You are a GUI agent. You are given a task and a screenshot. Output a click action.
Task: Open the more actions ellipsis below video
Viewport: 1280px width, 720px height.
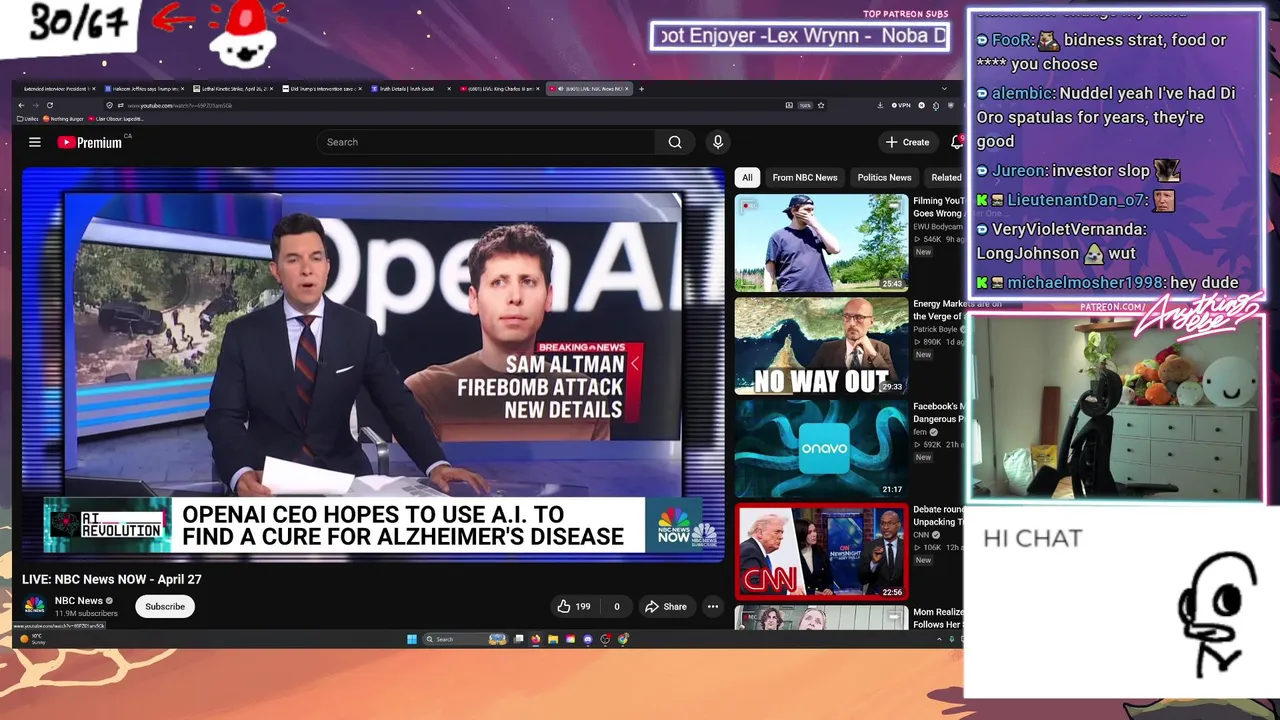pos(713,606)
